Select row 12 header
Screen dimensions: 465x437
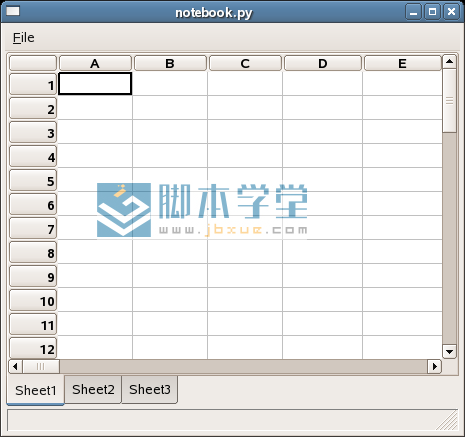pyautogui.click(x=33, y=348)
